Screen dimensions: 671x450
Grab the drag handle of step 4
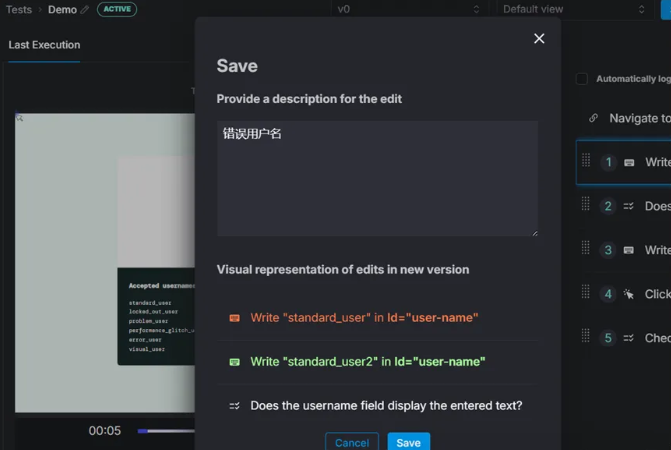(x=586, y=292)
